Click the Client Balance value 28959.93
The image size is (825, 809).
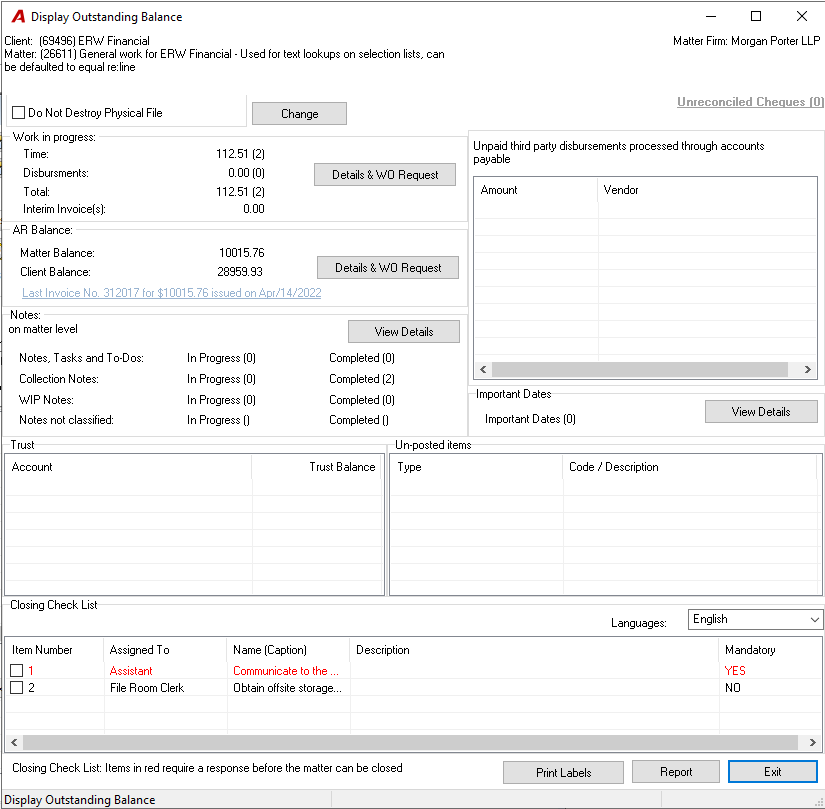click(x=240, y=272)
